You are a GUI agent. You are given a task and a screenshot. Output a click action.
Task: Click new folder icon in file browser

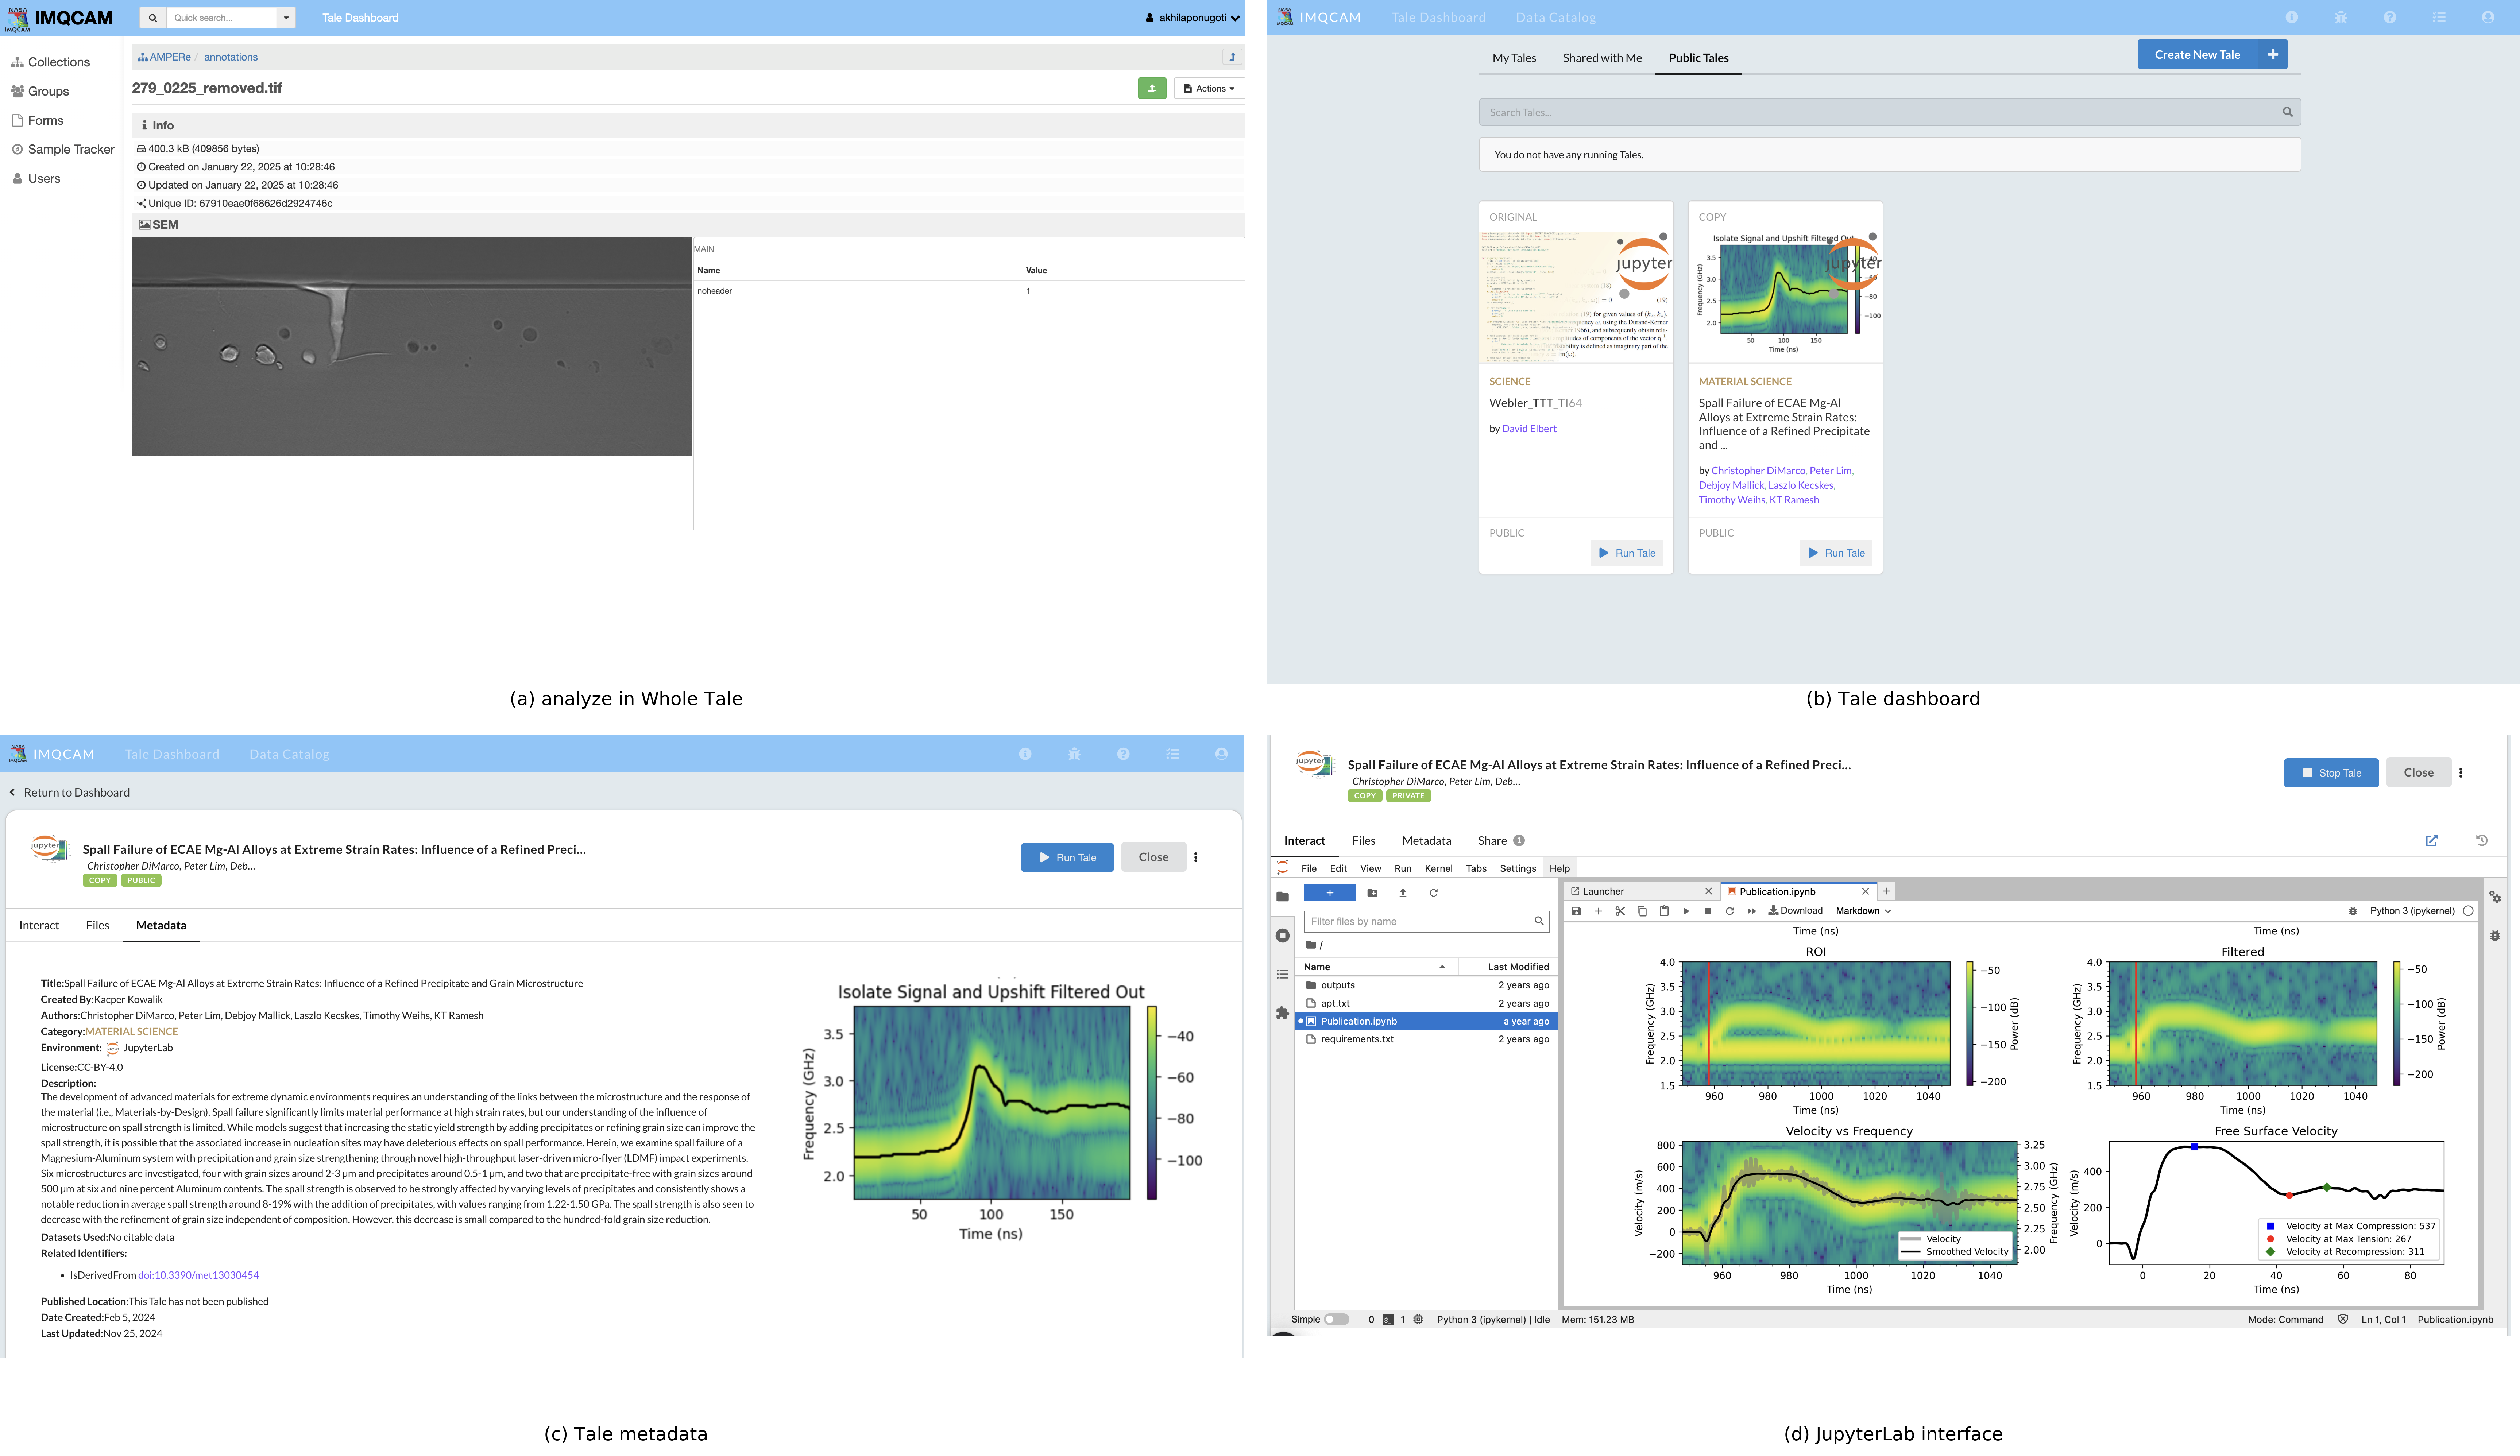[x=1372, y=893]
